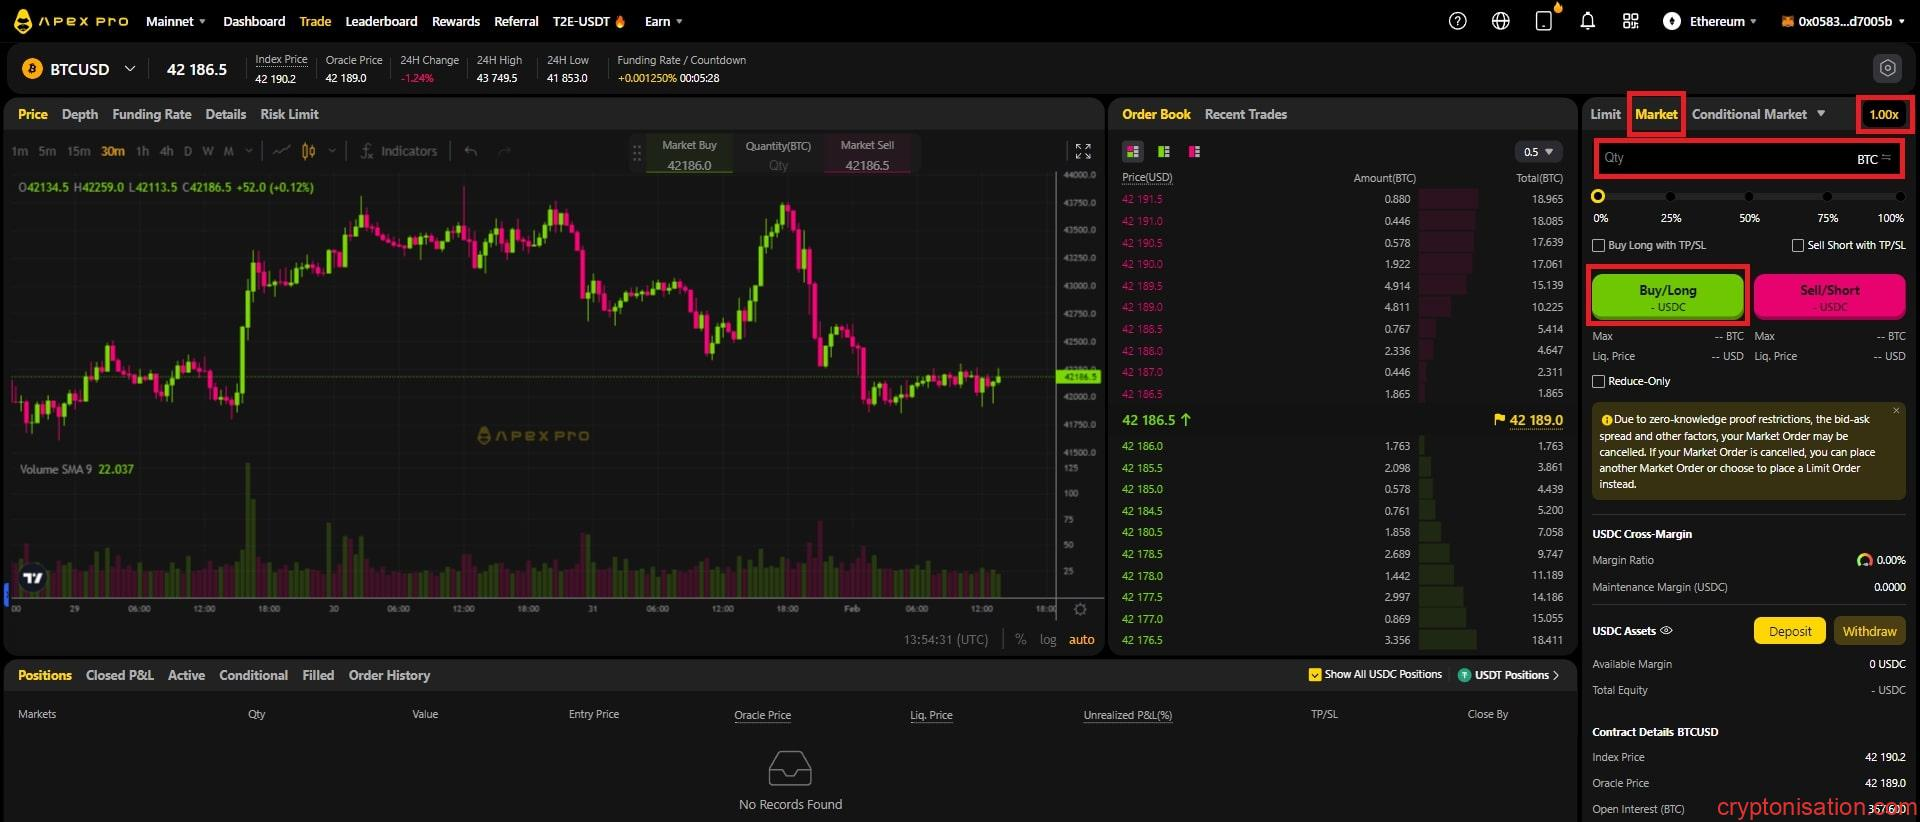The height and width of the screenshot is (822, 1920).
Task: Open chart settings gear icon
Action: tap(1080, 609)
